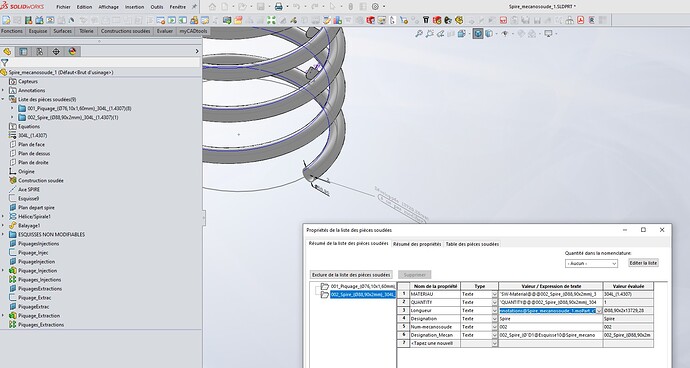This screenshot has width=690, height=368.
Task: Click the pencil-and-ruler toolbar icon
Action: point(327,20)
